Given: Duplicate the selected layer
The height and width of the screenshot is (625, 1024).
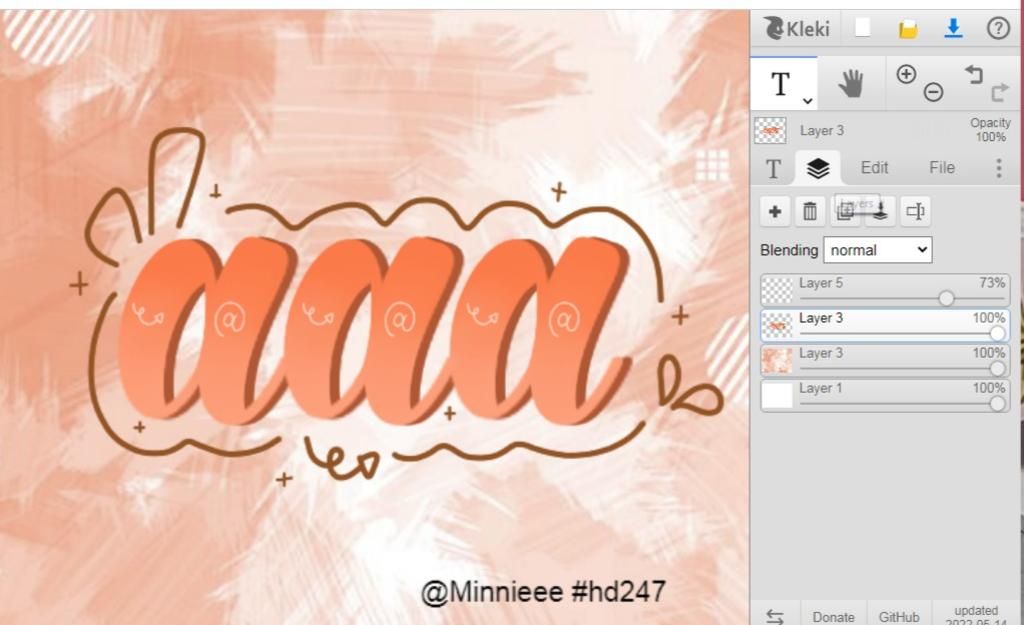Looking at the screenshot, I should (845, 212).
